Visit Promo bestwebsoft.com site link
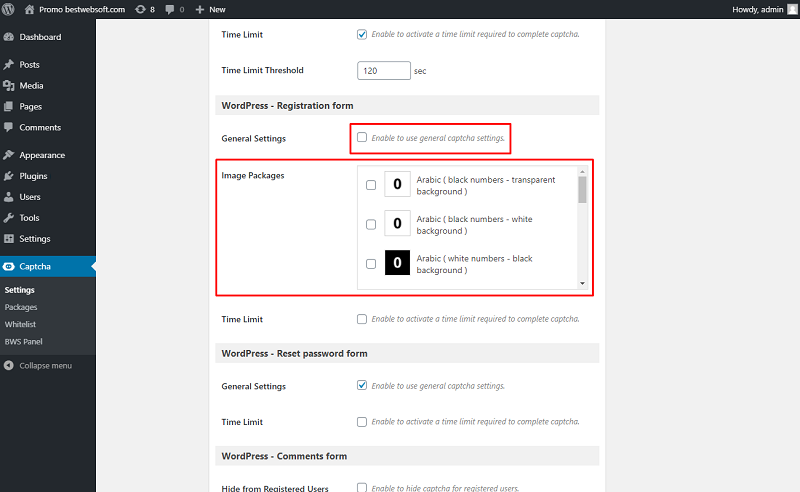 click(82, 9)
